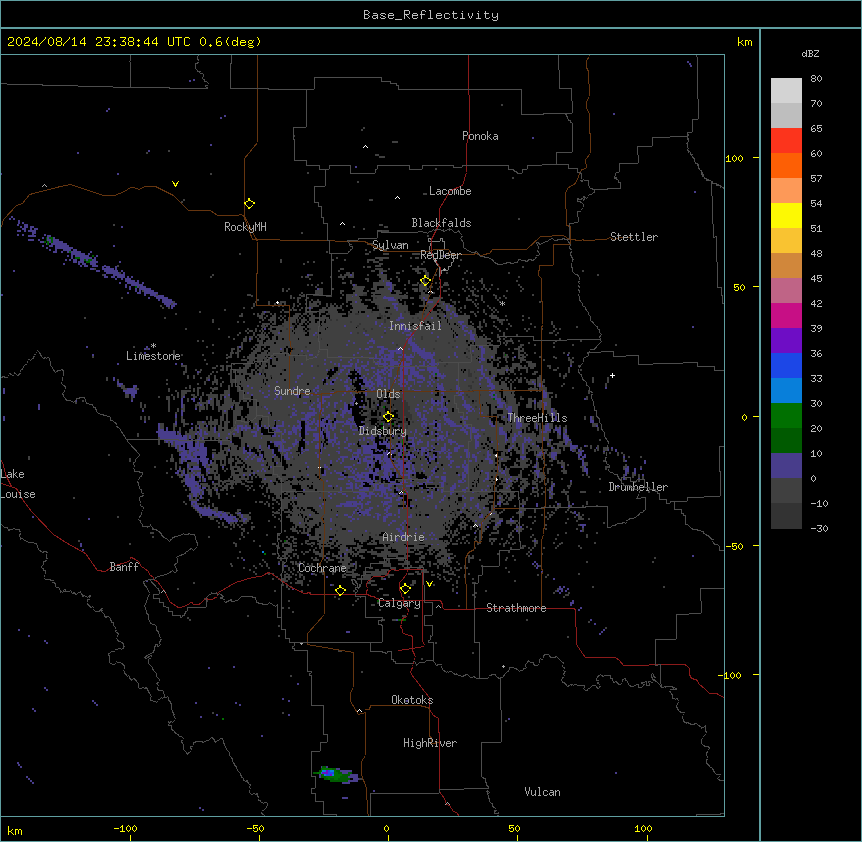Click the Olds label

pyautogui.click(x=388, y=394)
